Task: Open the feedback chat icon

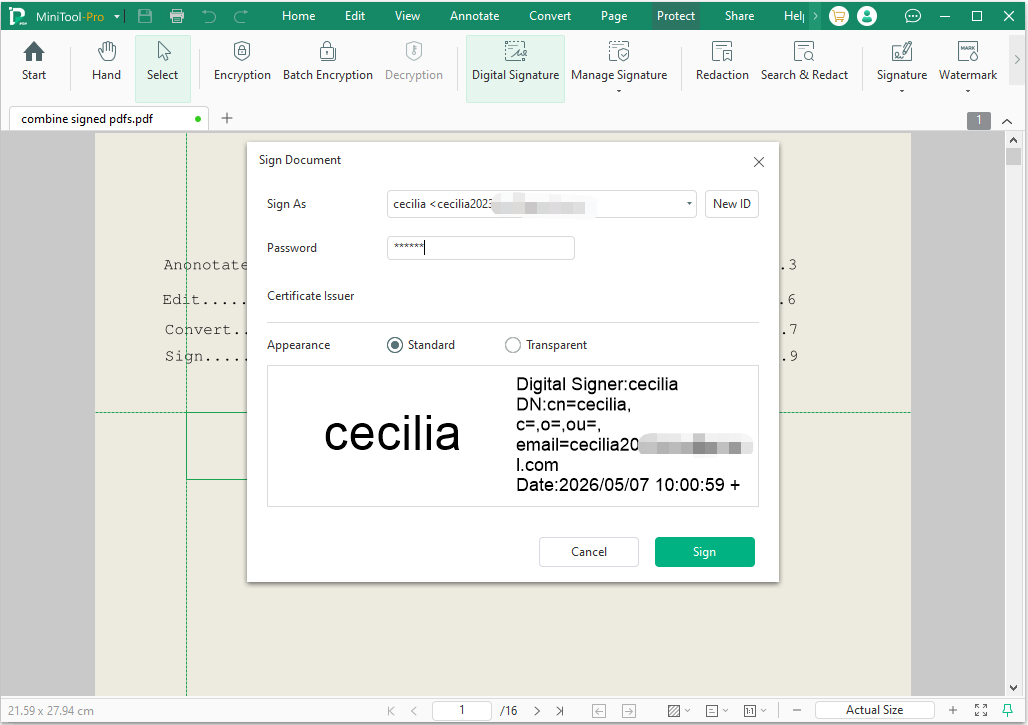Action: [x=913, y=16]
